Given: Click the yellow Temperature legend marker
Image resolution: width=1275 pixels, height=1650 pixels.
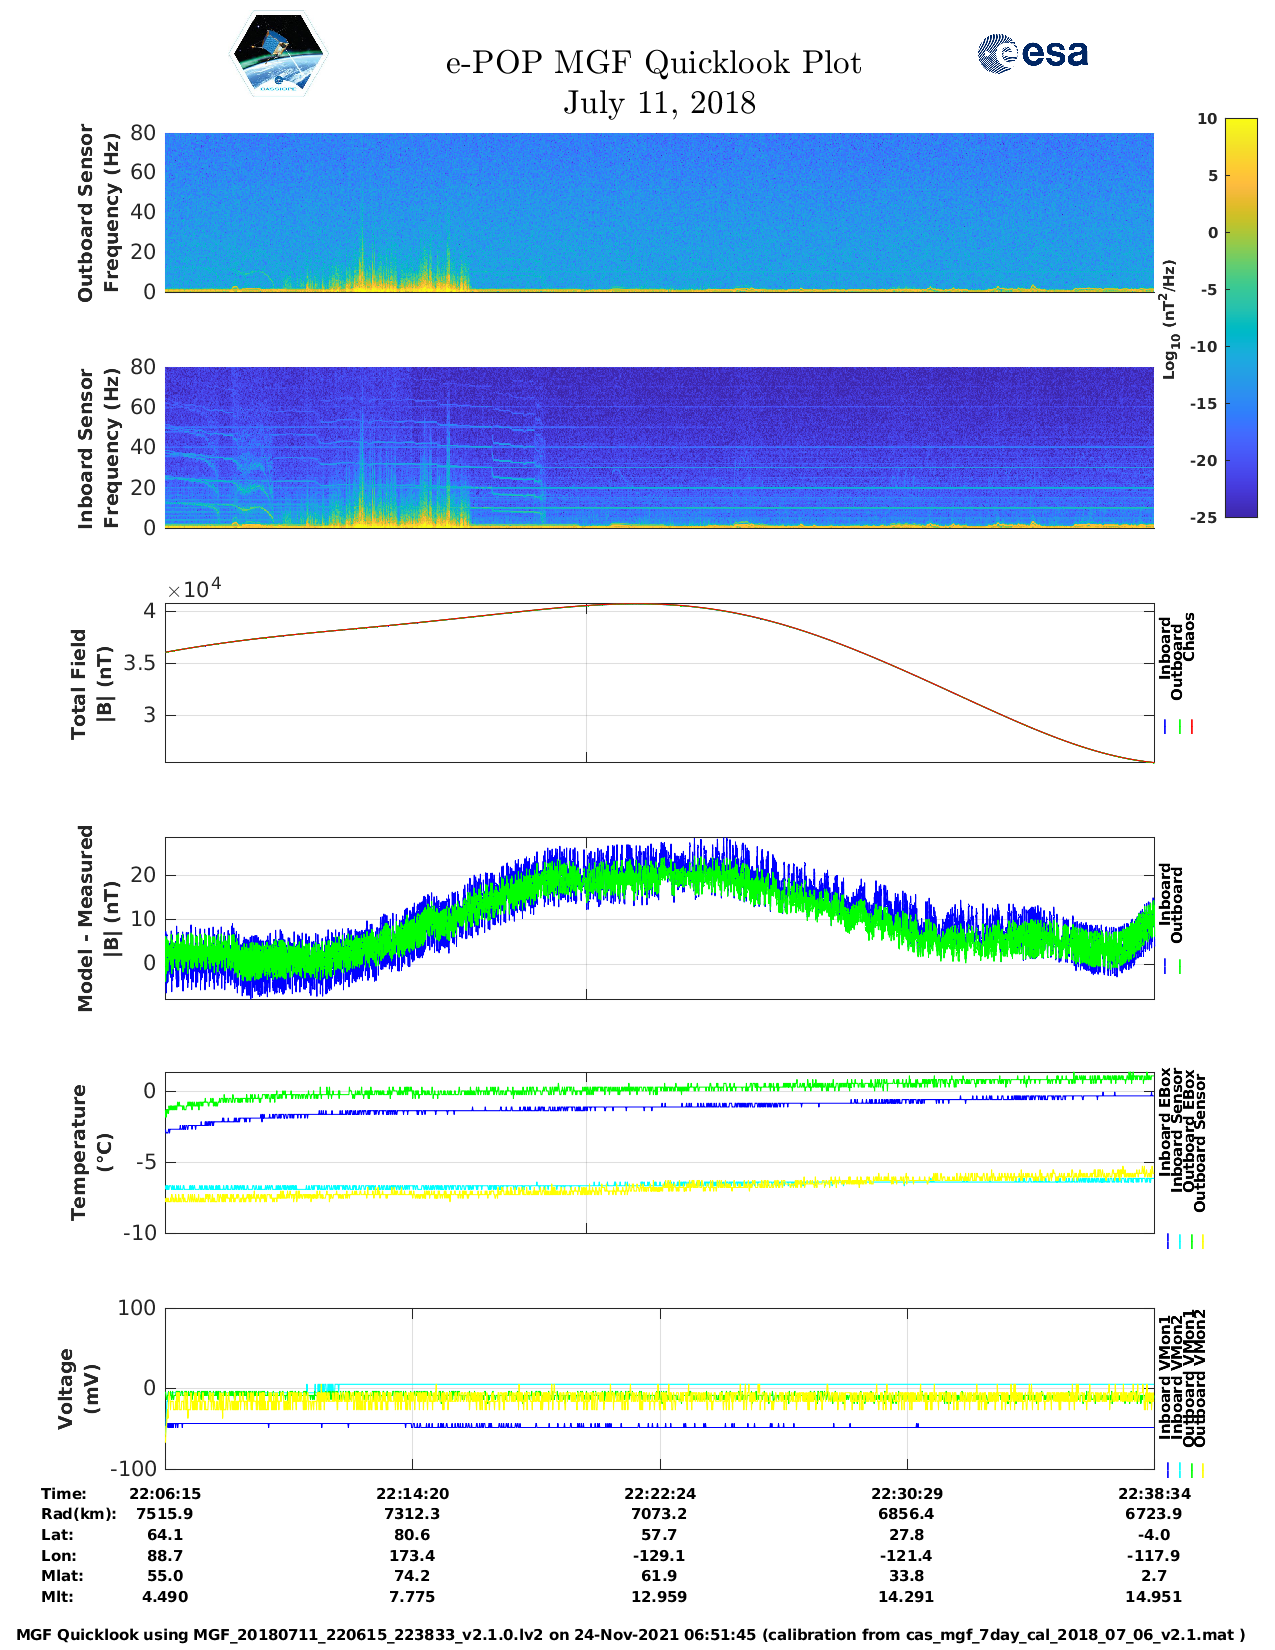Looking at the screenshot, I should tap(1202, 1241).
